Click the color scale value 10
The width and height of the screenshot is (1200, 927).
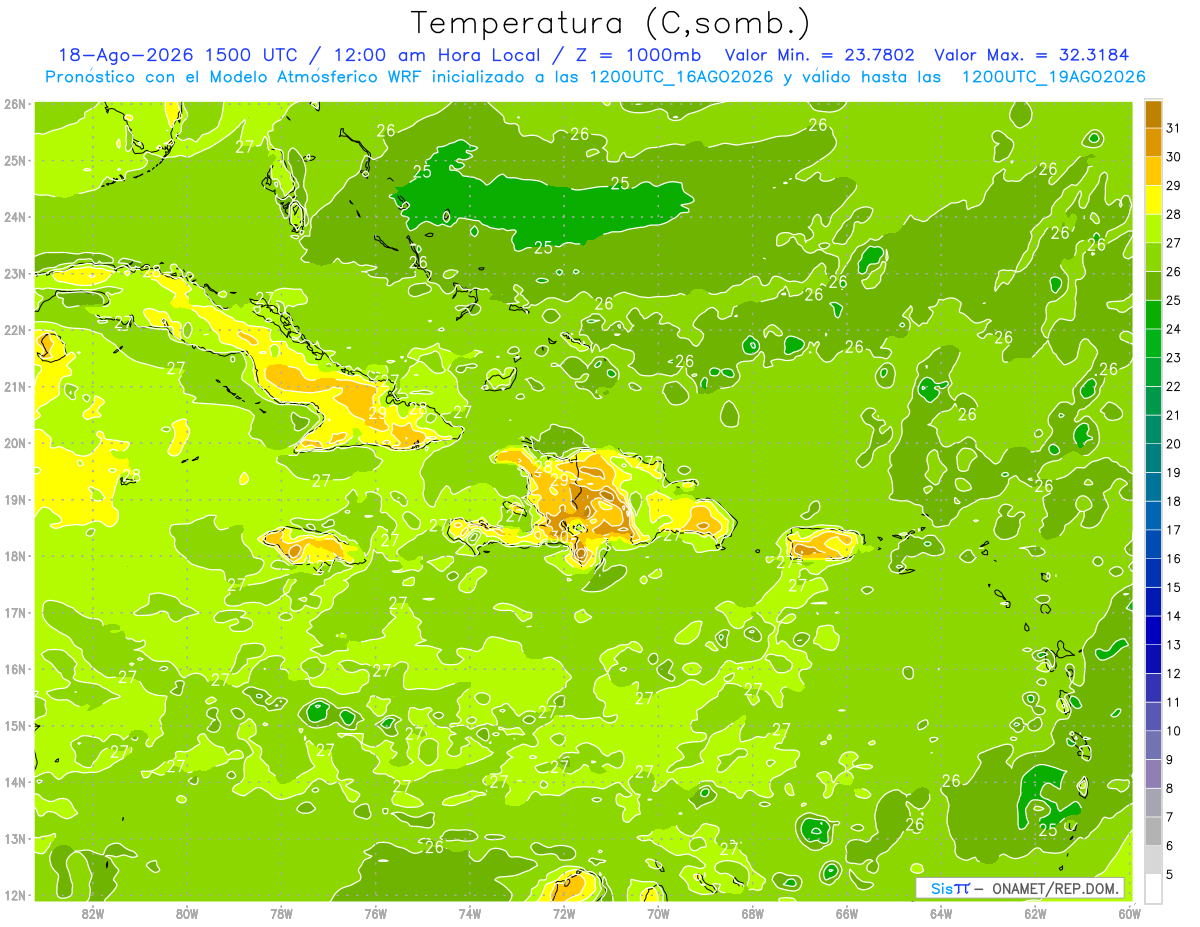(1174, 731)
